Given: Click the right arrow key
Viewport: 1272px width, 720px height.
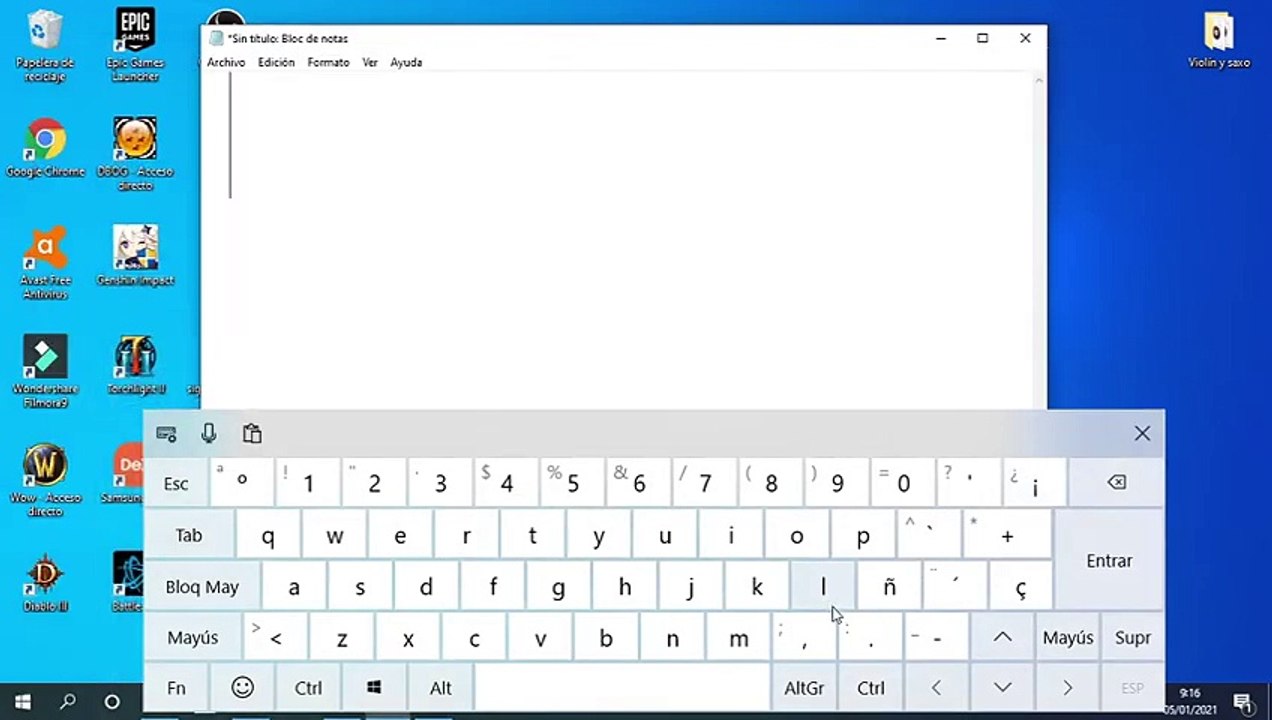Looking at the screenshot, I should click(x=1067, y=688).
